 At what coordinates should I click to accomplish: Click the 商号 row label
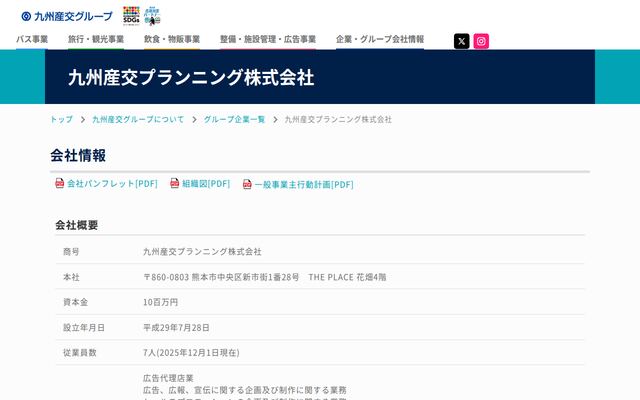point(71,252)
